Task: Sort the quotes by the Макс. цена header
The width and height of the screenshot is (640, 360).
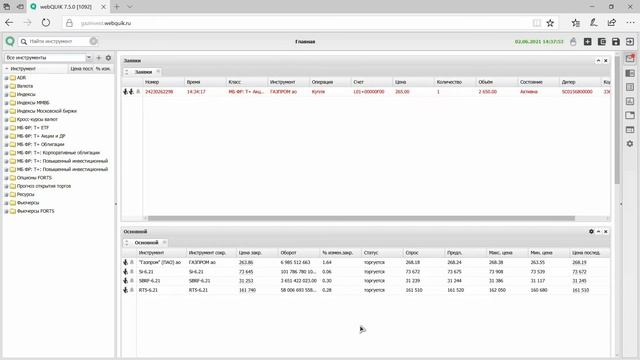Action: [x=507, y=253]
